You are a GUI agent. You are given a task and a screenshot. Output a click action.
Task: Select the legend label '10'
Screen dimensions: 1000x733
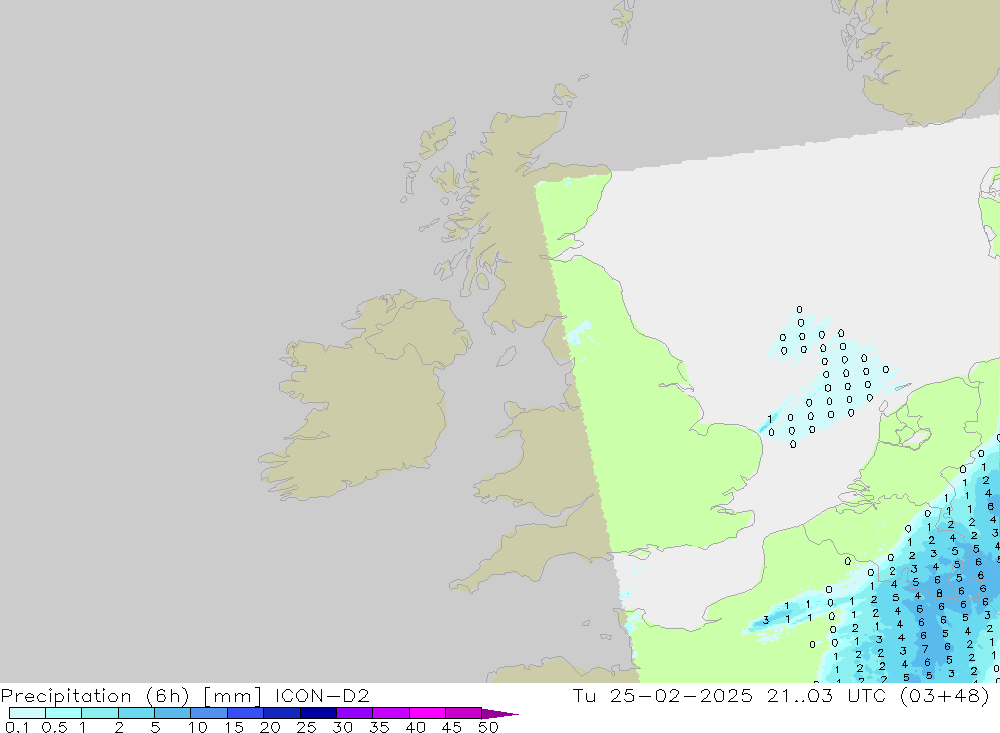coord(198,727)
